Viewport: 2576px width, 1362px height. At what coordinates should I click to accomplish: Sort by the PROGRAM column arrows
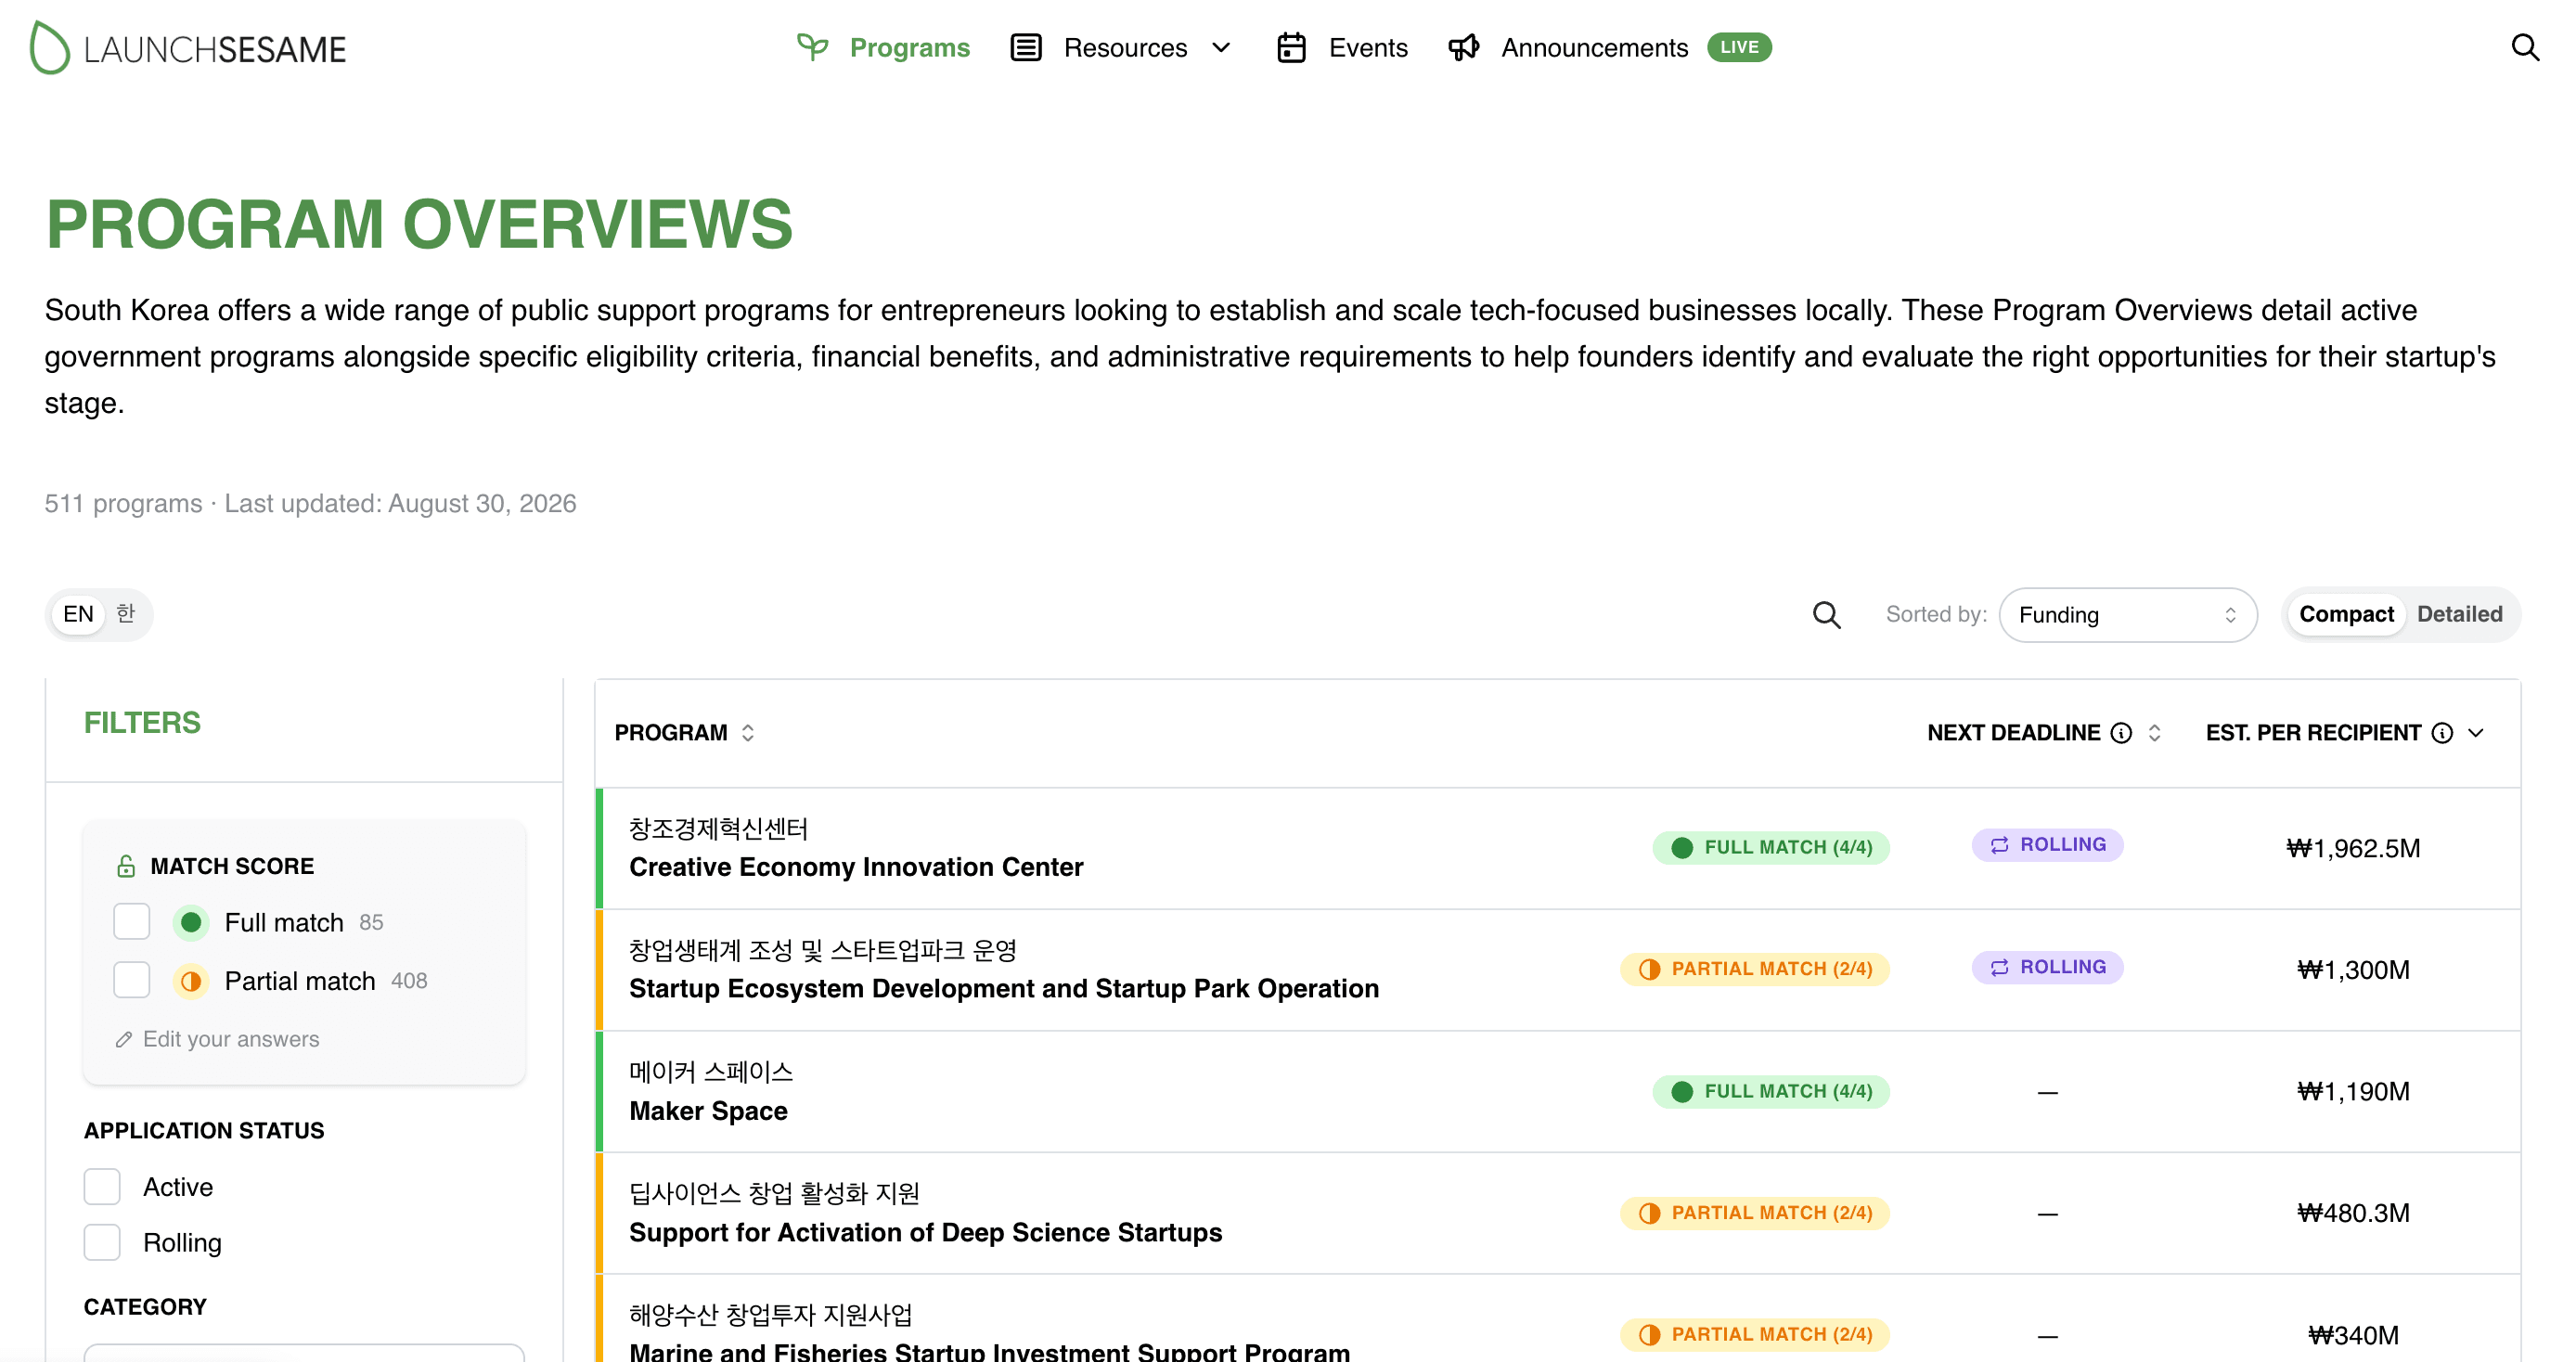click(x=747, y=733)
